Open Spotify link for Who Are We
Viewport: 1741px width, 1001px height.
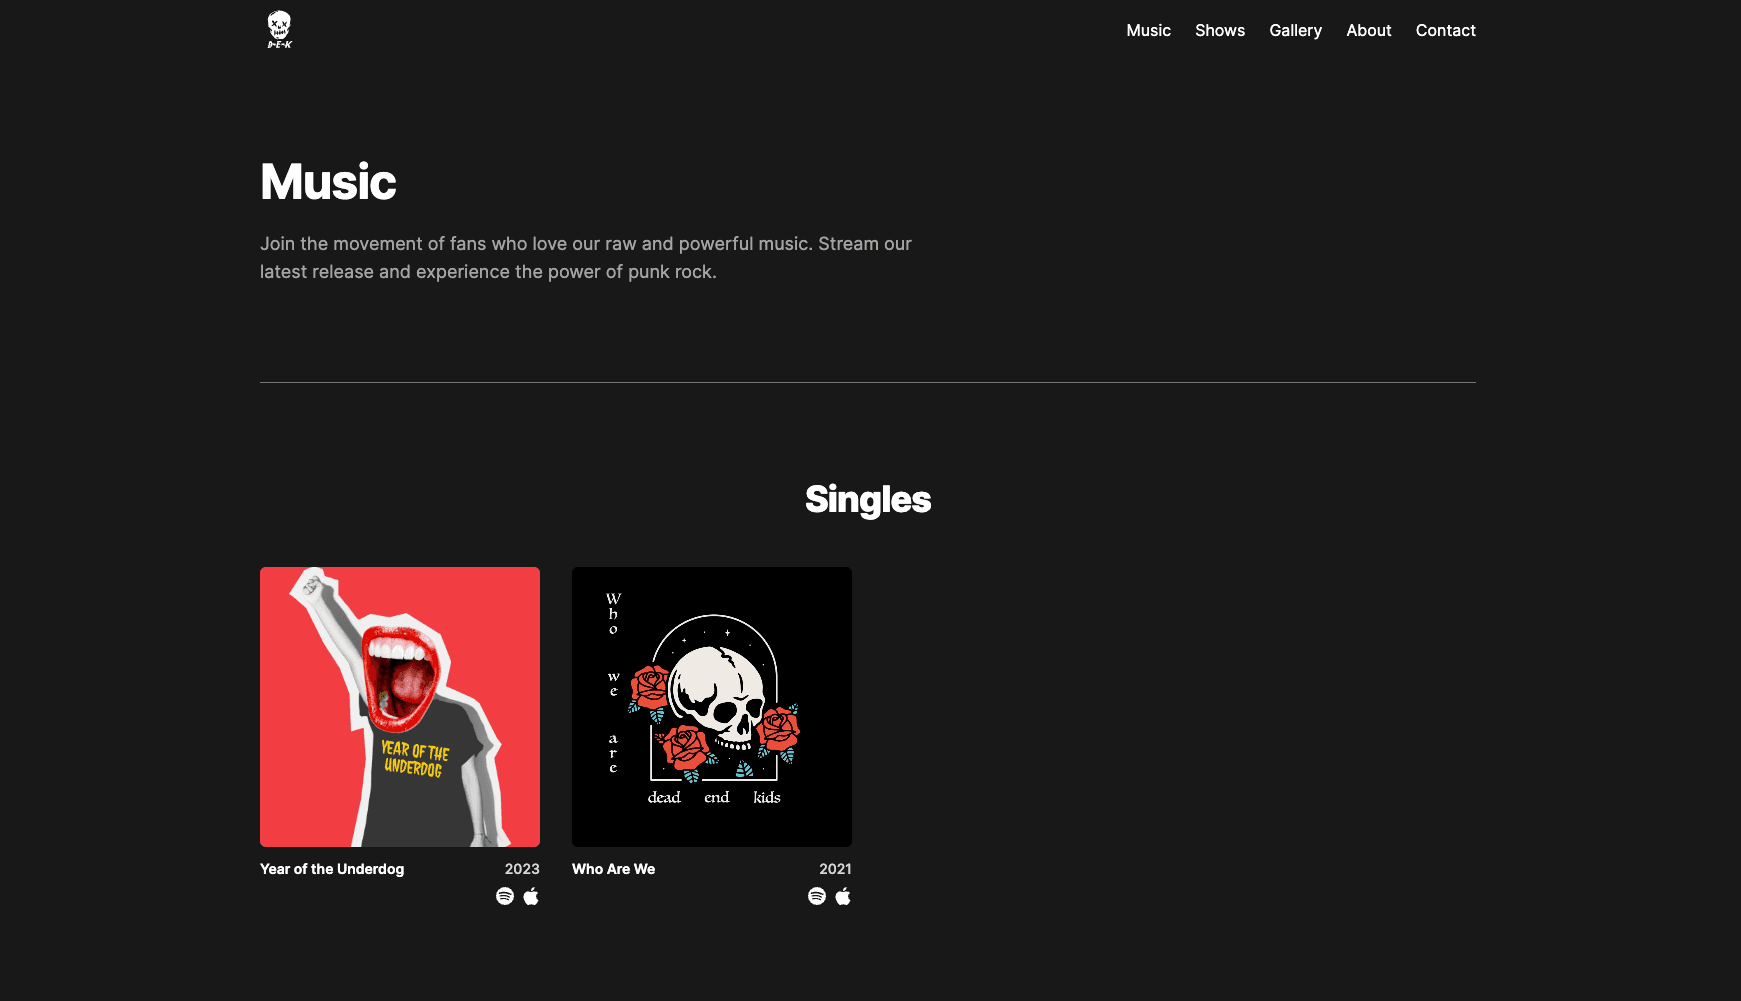coord(817,896)
